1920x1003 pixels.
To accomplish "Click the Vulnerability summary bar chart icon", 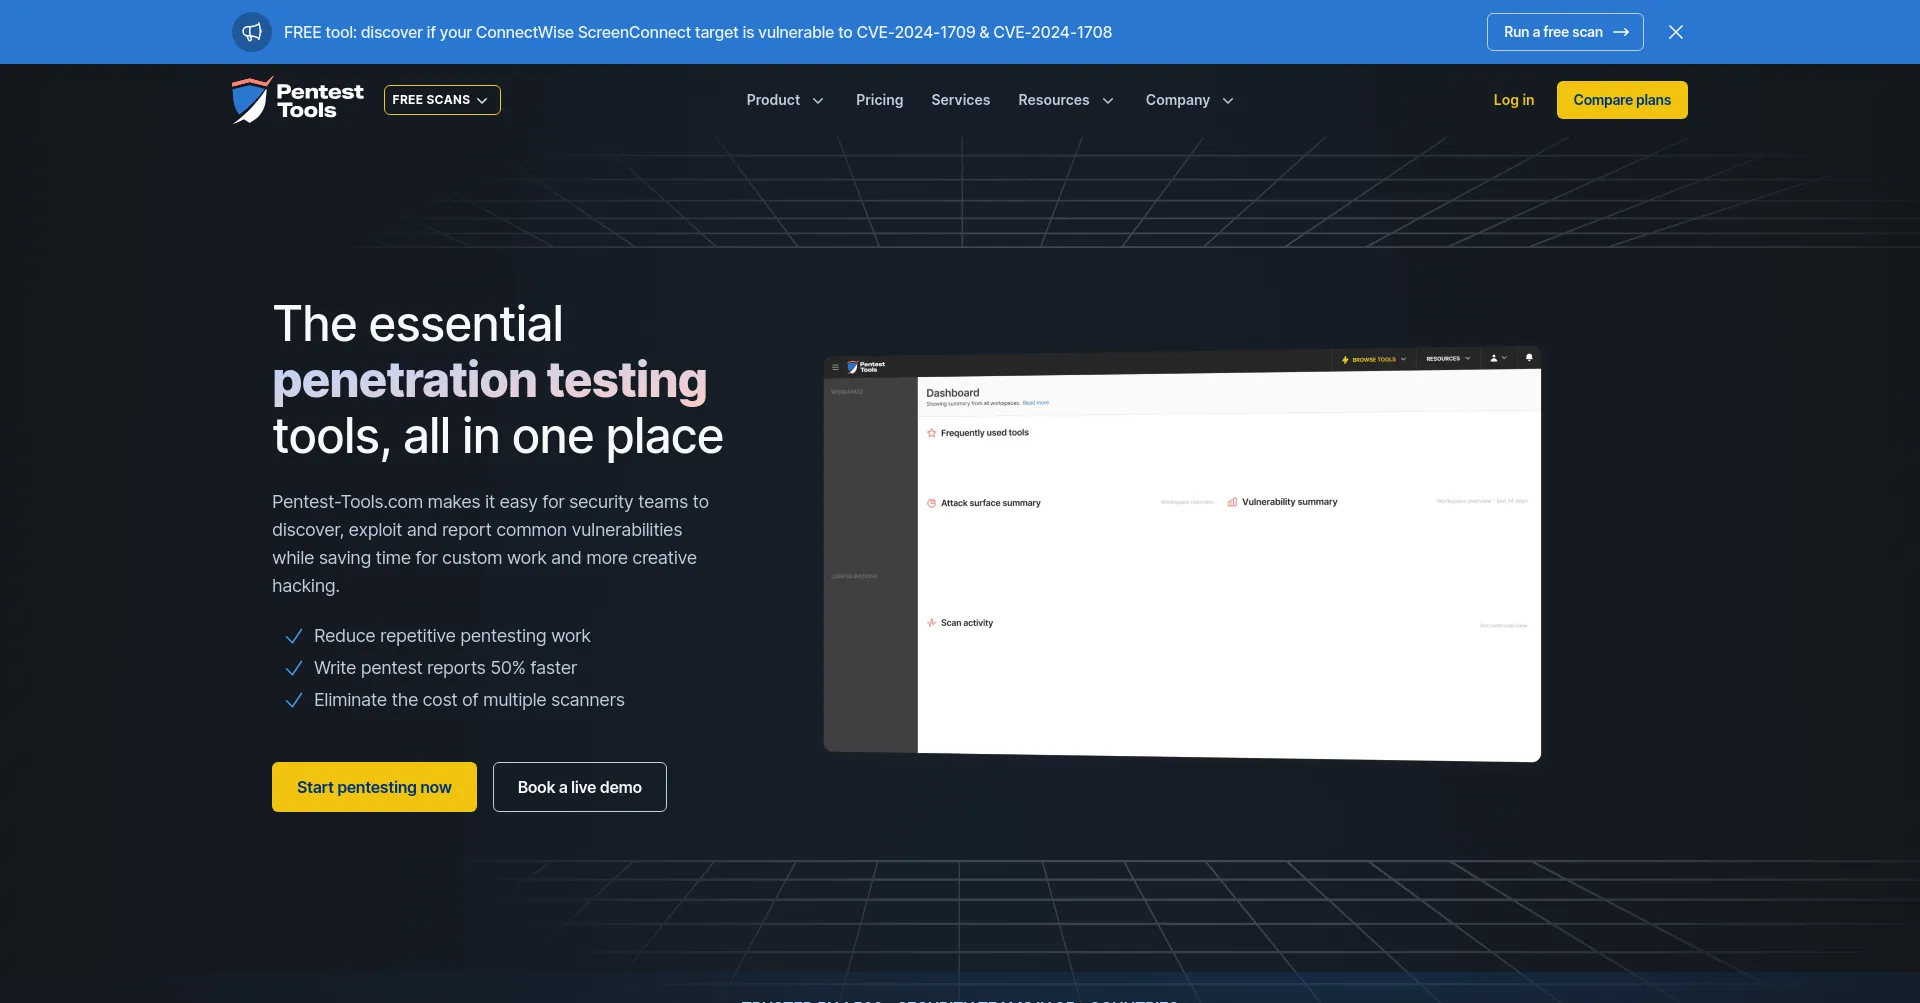I will click(x=1233, y=502).
